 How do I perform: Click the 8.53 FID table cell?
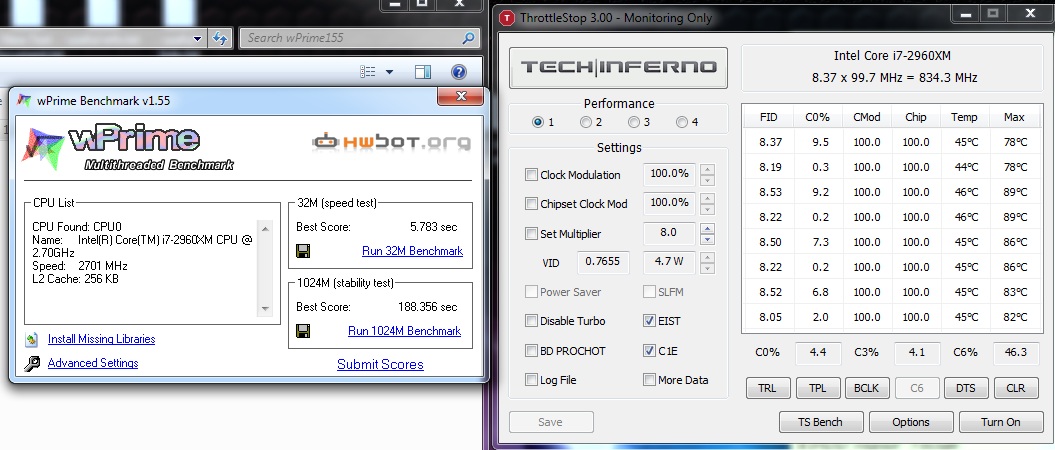pos(770,192)
